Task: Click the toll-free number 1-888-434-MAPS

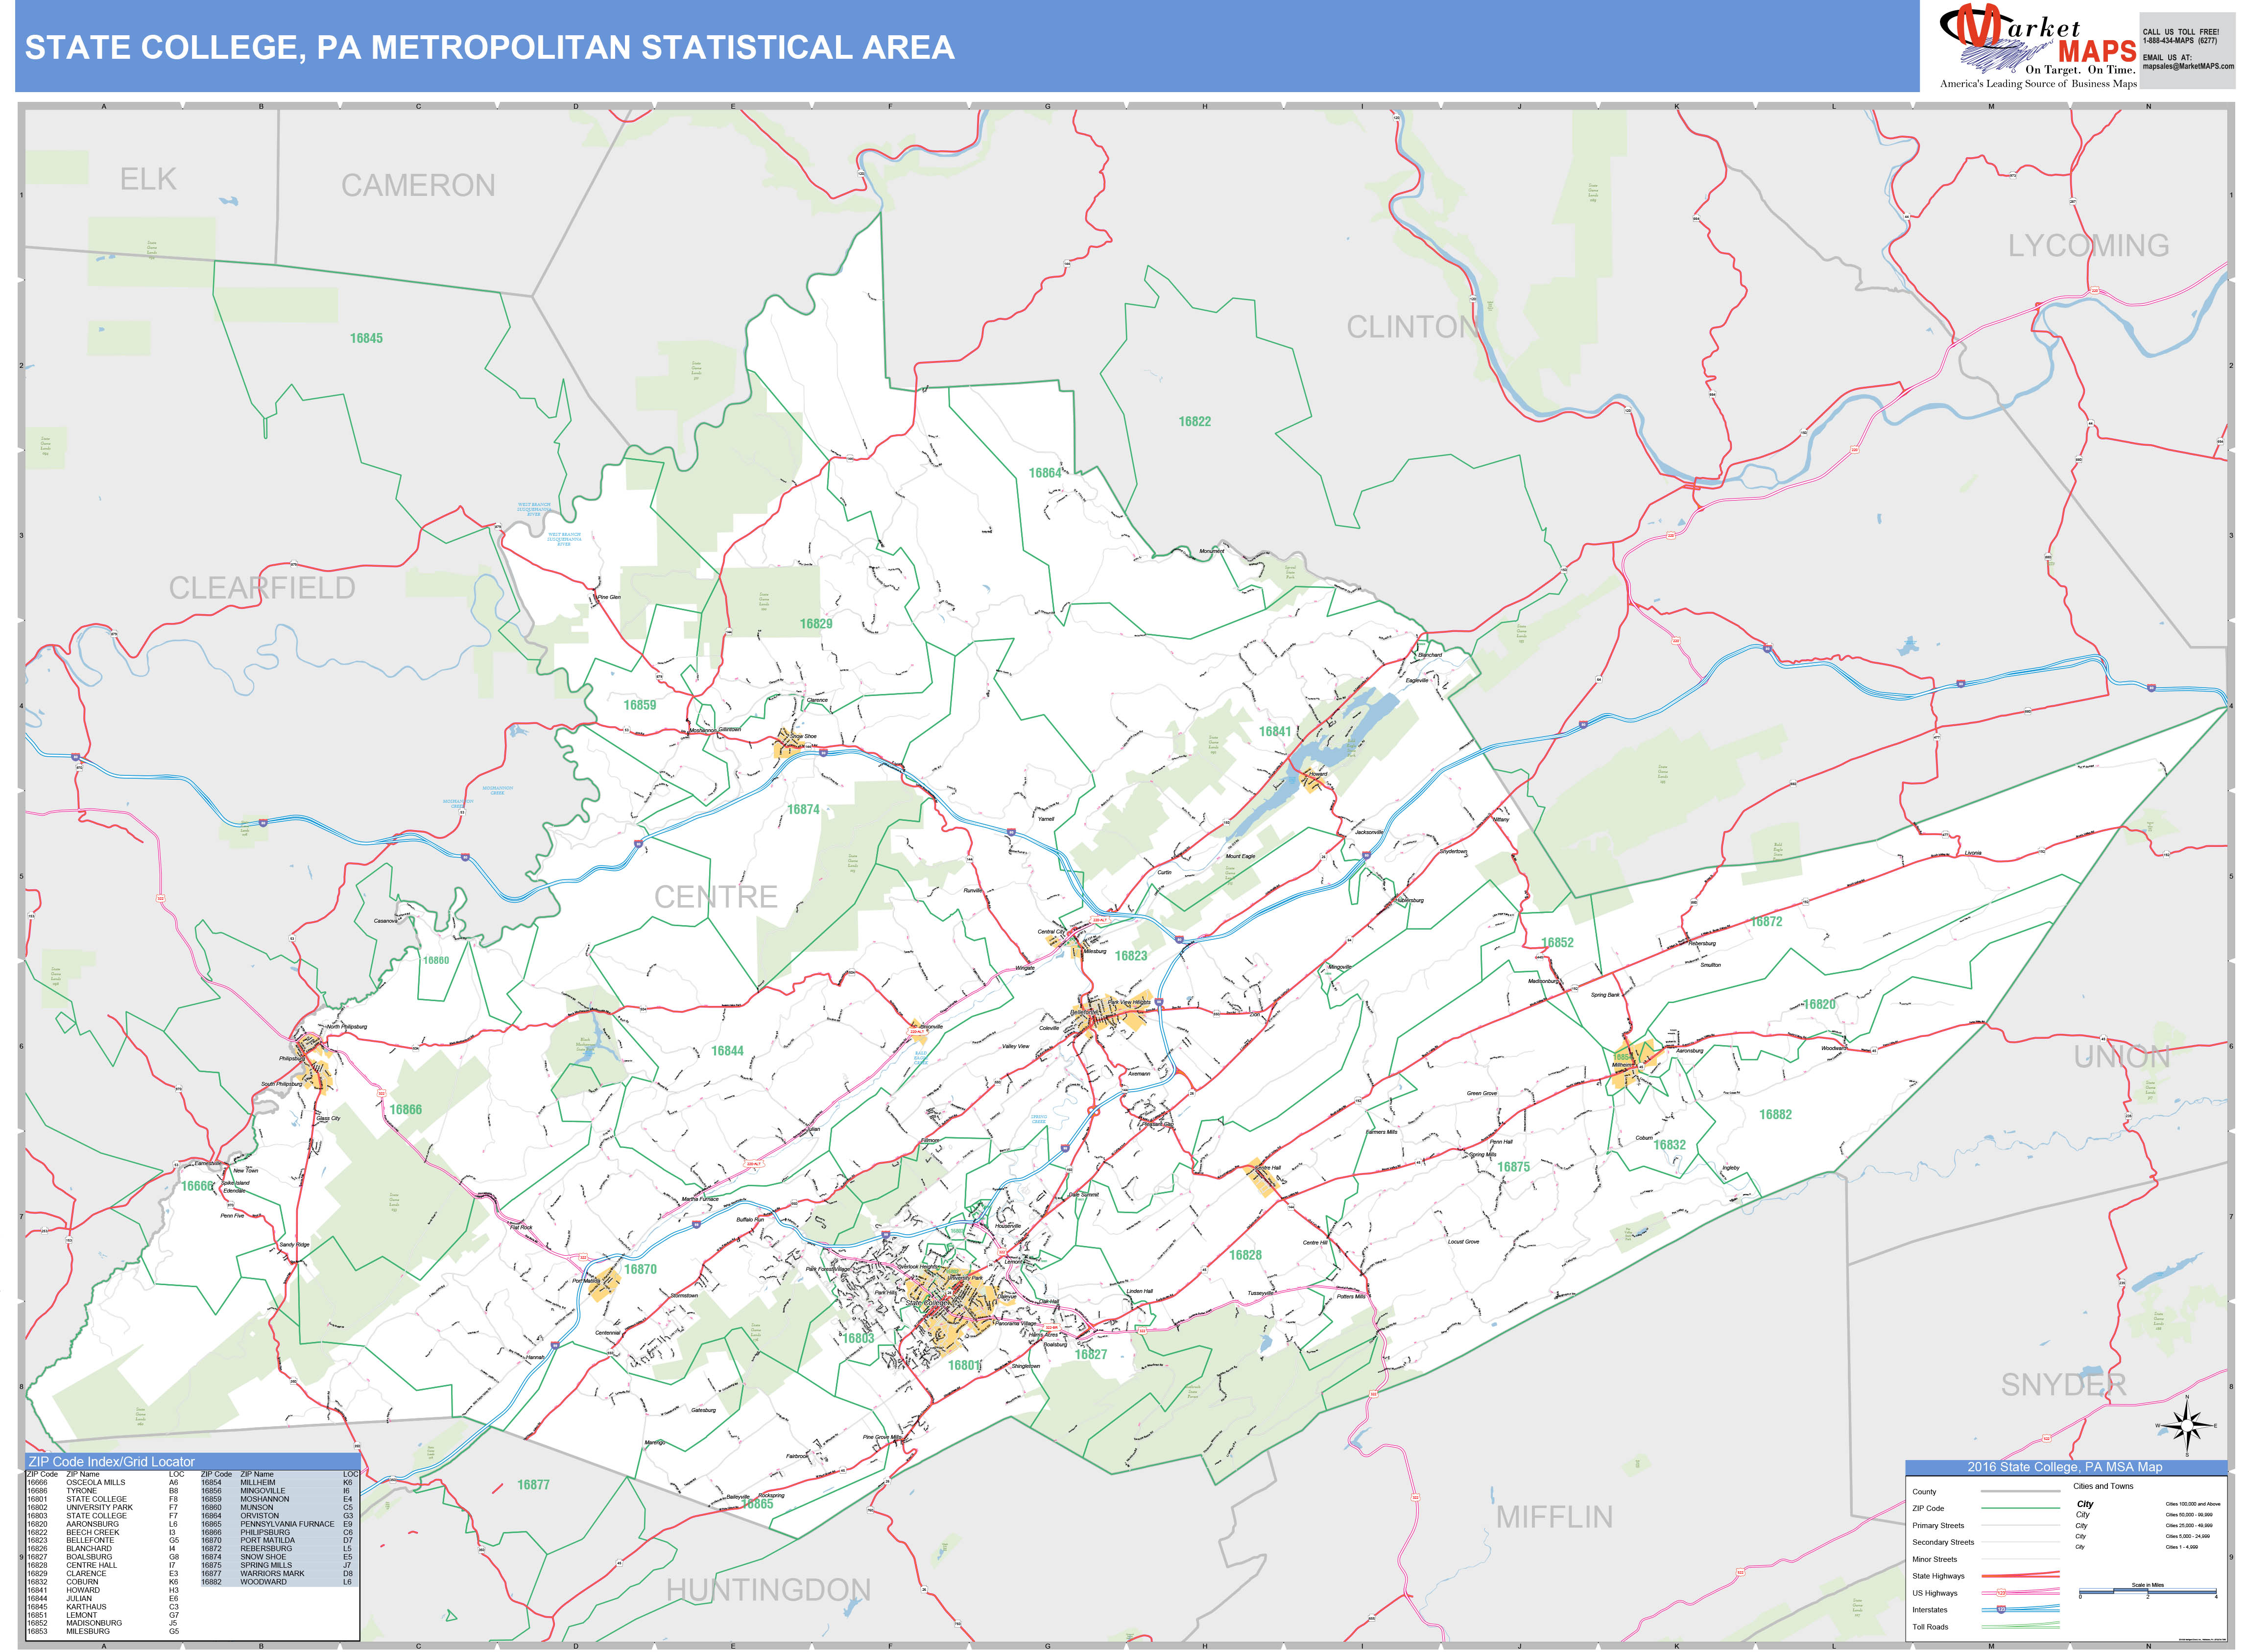Action: coord(2179,41)
